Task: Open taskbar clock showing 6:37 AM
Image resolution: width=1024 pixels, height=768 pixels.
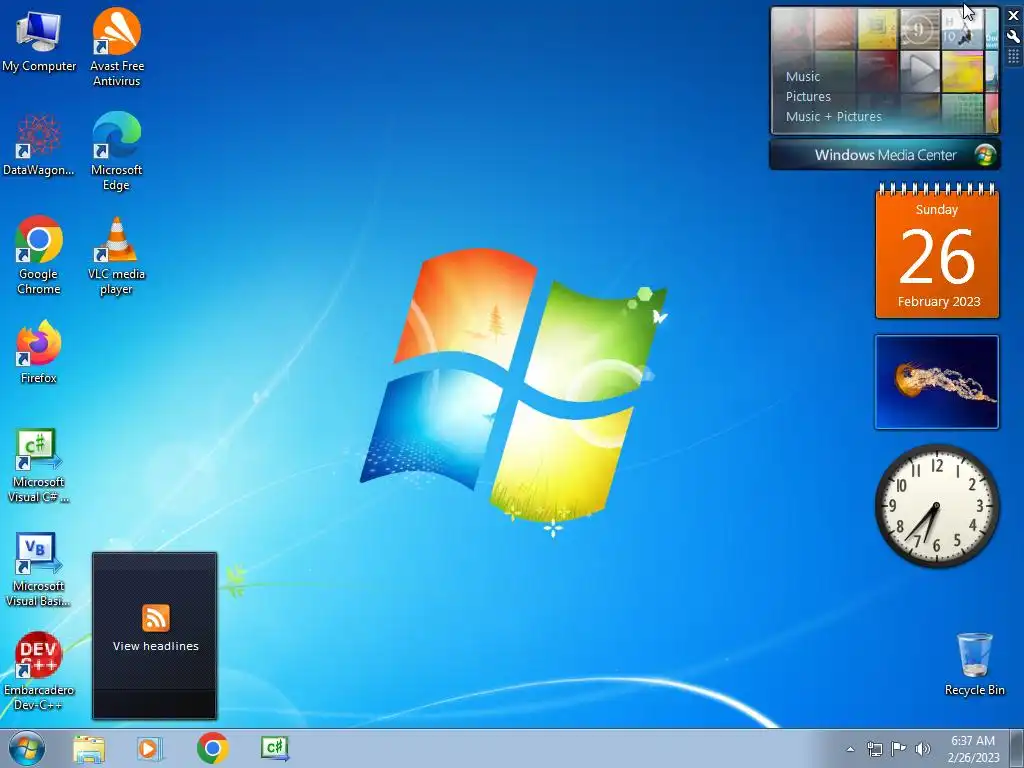Action: 973,749
